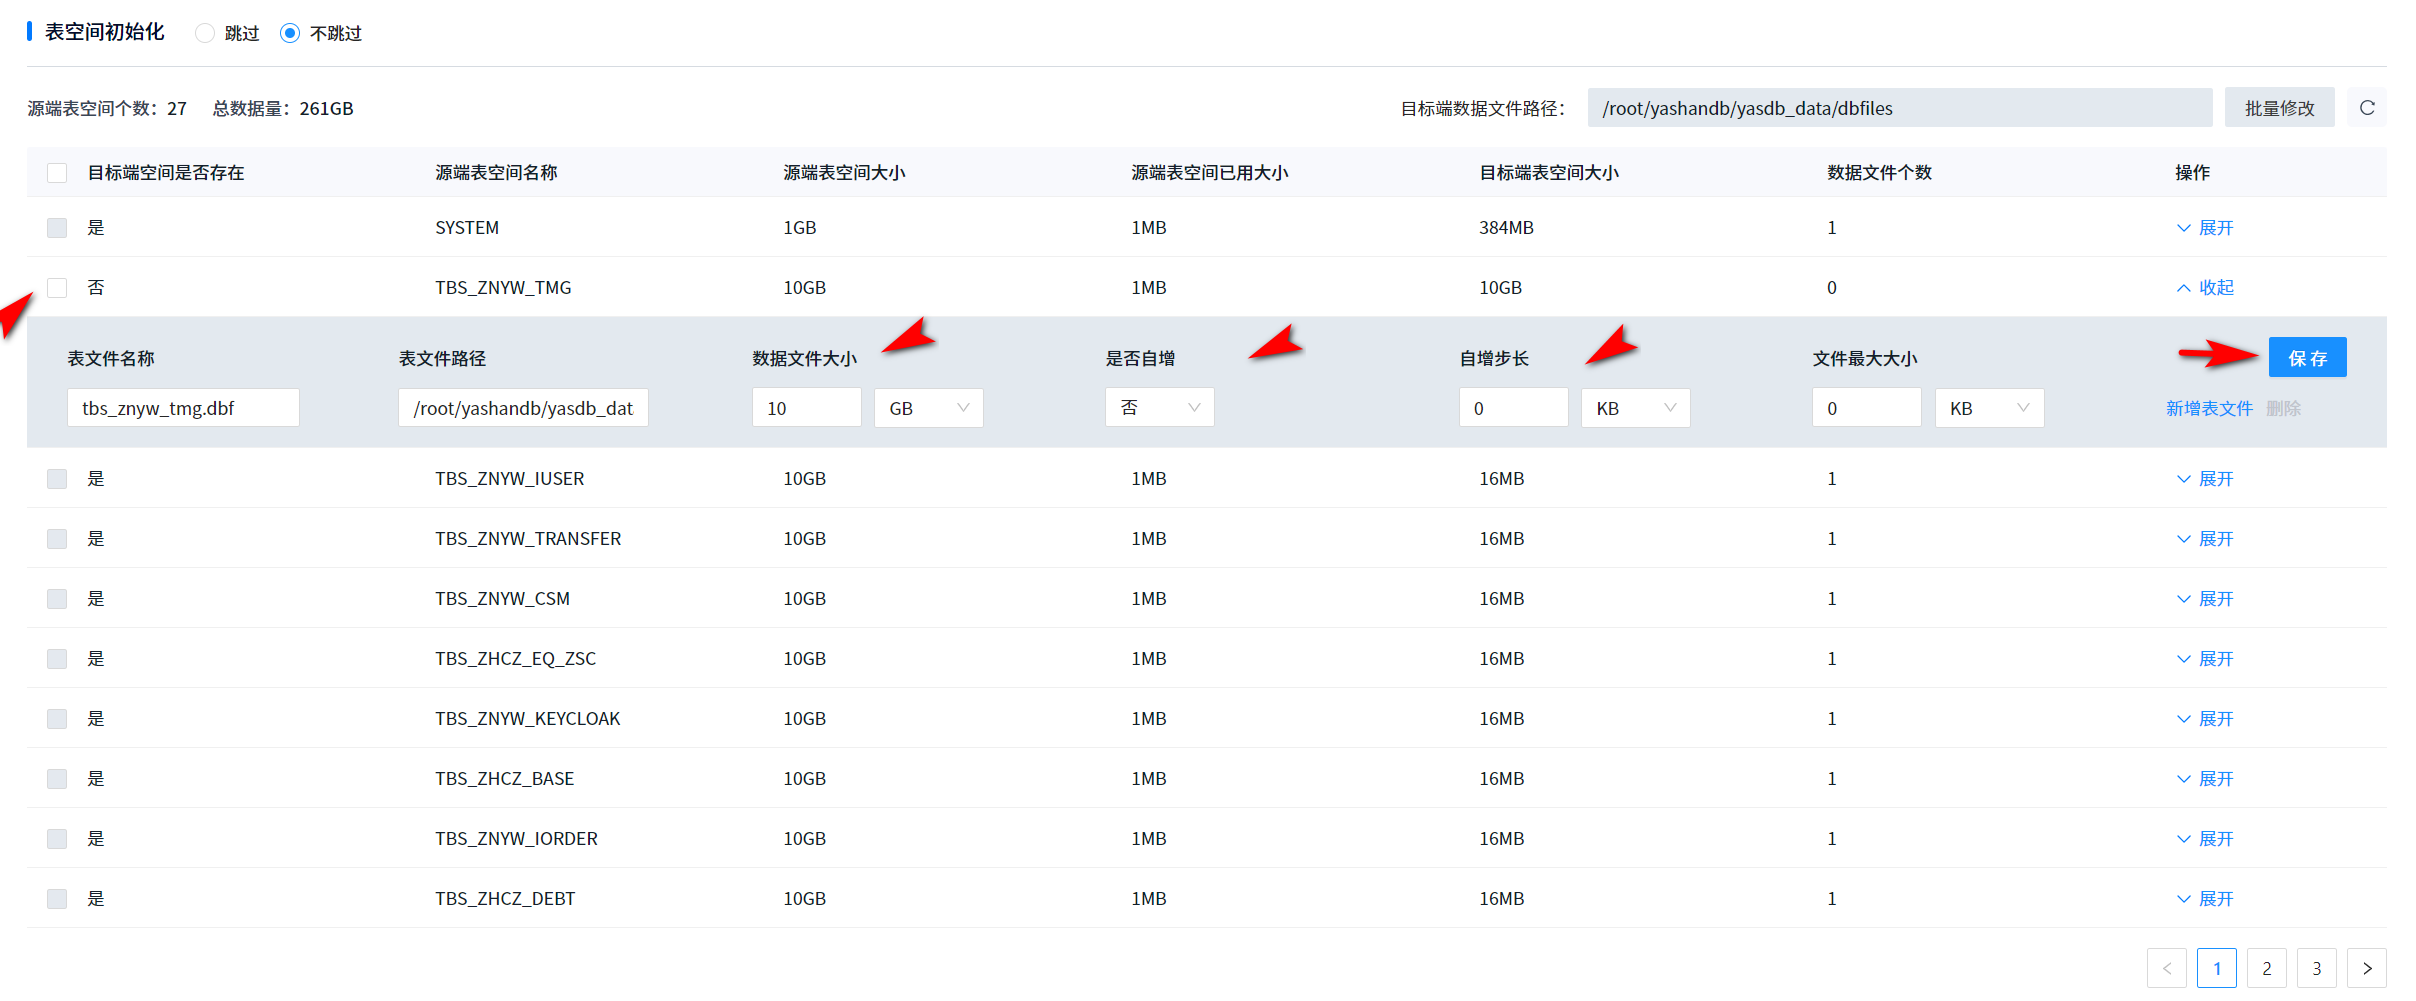Click the 表文件名称 input field
Viewport: 2416px width, 1001px height.
click(x=183, y=408)
